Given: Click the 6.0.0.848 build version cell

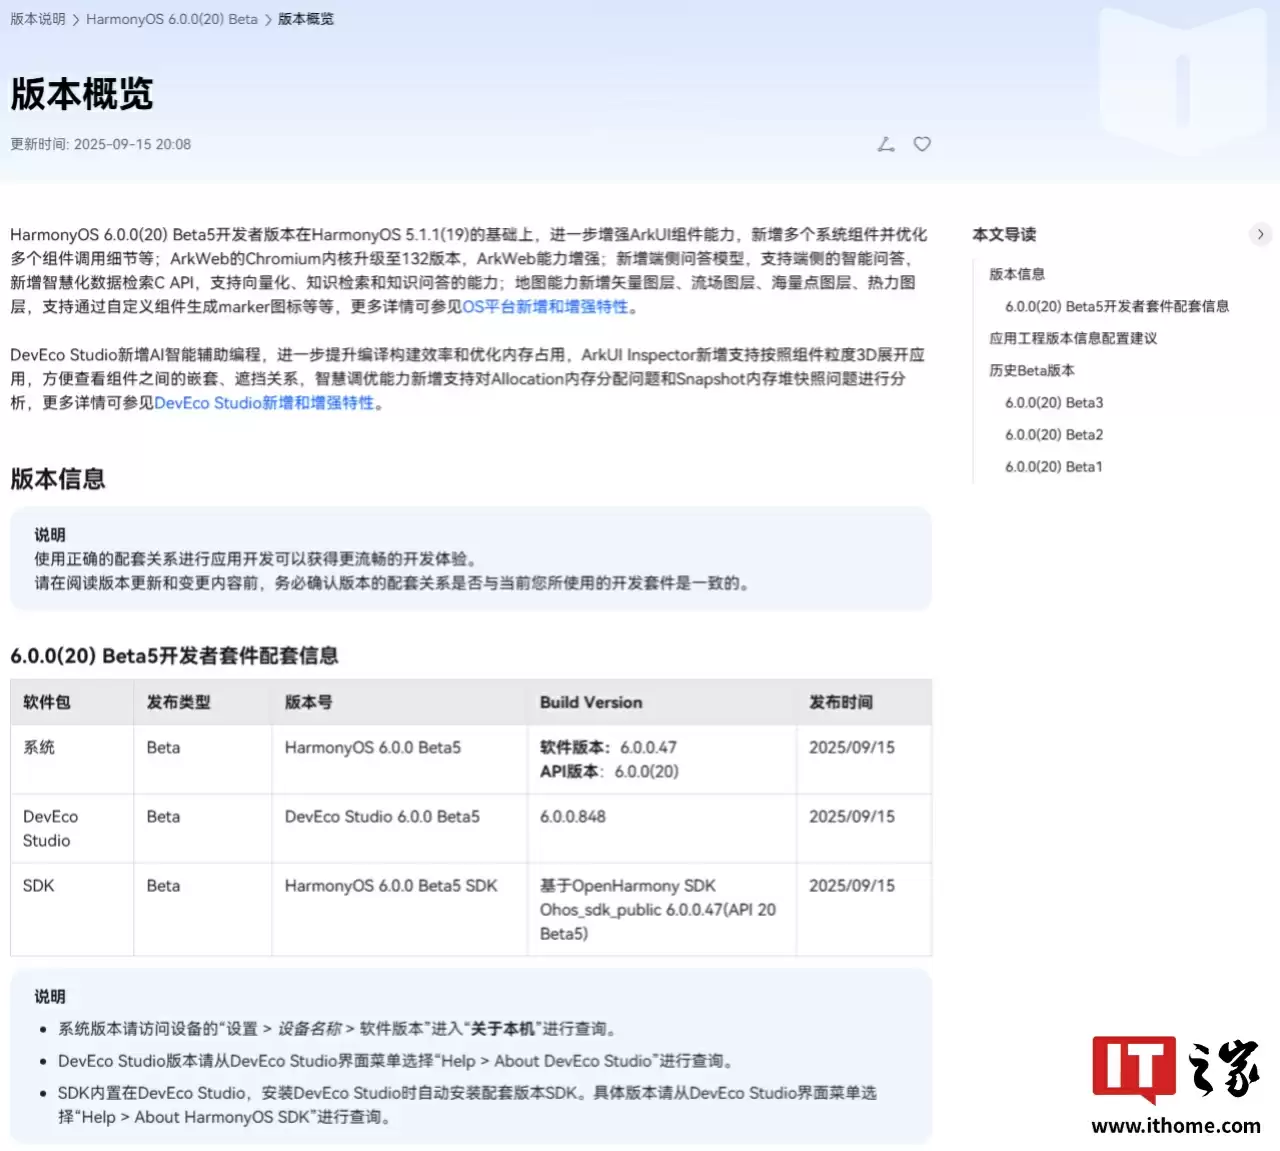Looking at the screenshot, I should [572, 816].
